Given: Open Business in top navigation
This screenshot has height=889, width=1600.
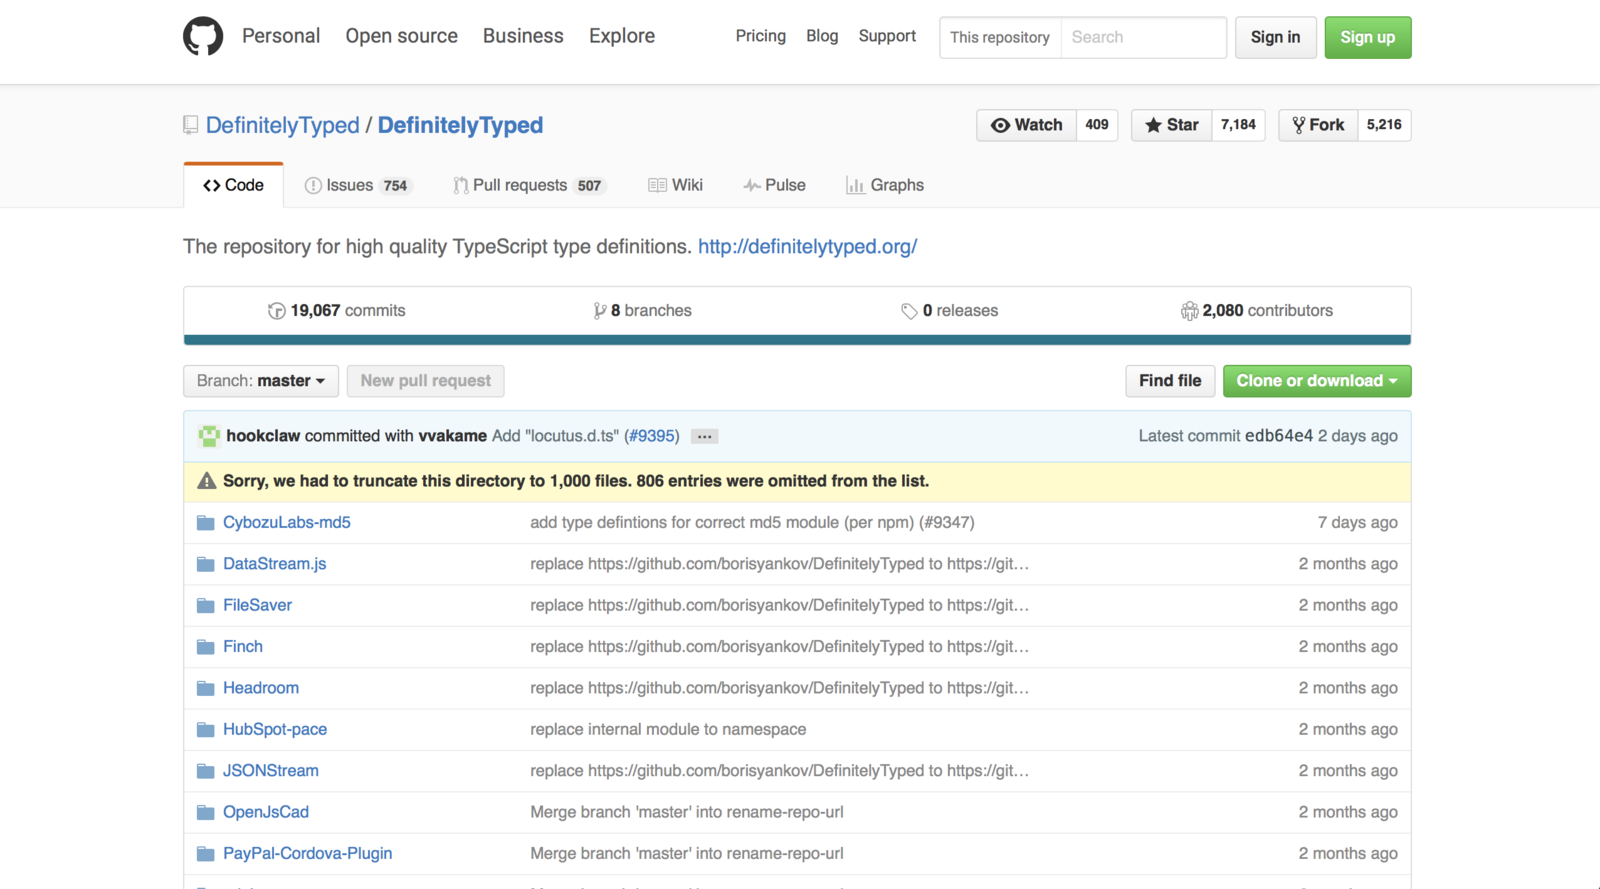Looking at the screenshot, I should (x=523, y=36).
